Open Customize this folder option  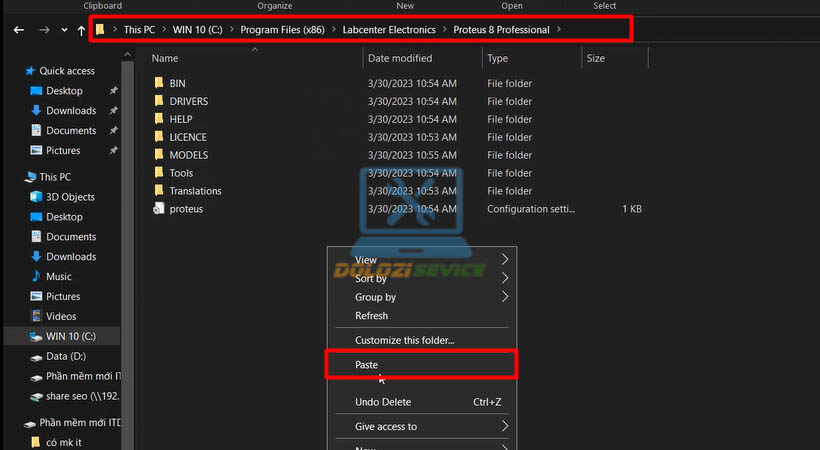(x=404, y=340)
